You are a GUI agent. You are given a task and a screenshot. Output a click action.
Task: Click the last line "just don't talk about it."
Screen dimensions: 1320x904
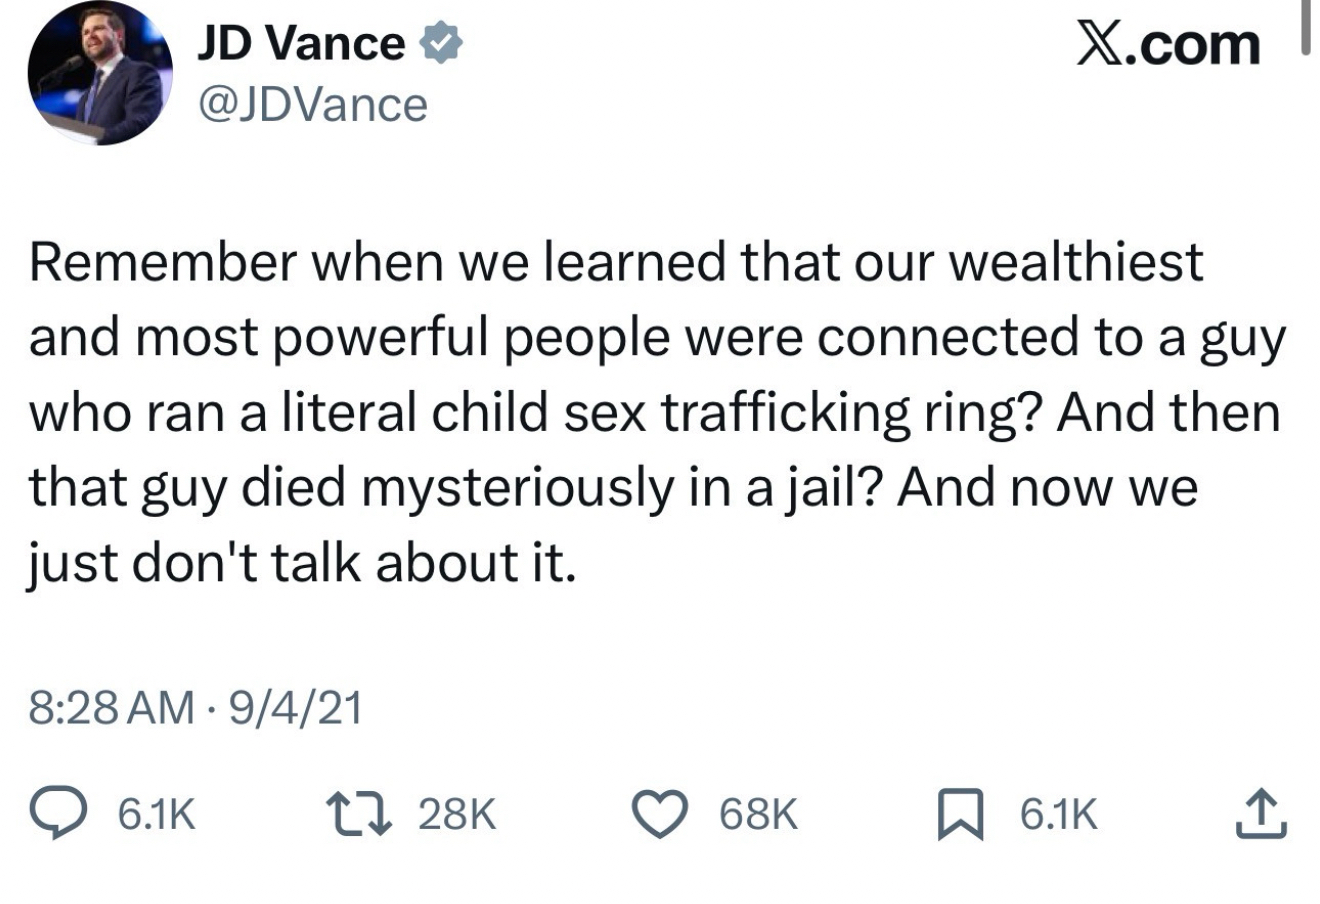click(302, 565)
